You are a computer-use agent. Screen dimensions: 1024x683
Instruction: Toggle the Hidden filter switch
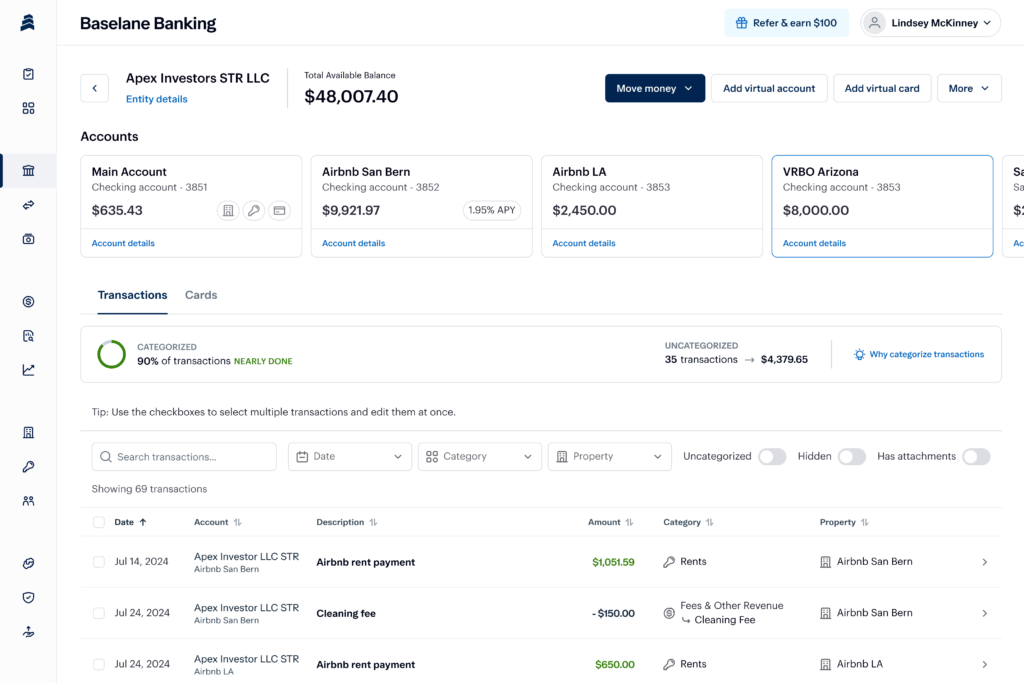click(852, 456)
